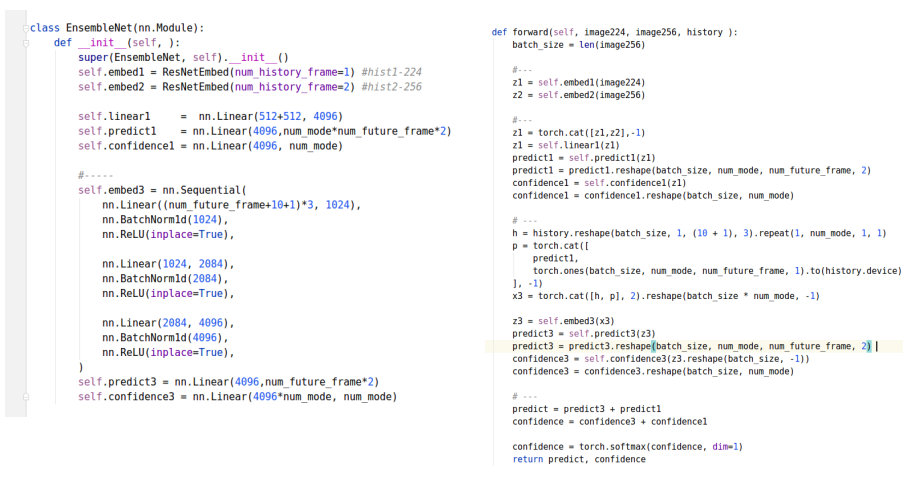Click the 'predict3 = self.predict3(z3)' line
The image size is (922, 501).
(x=584, y=333)
